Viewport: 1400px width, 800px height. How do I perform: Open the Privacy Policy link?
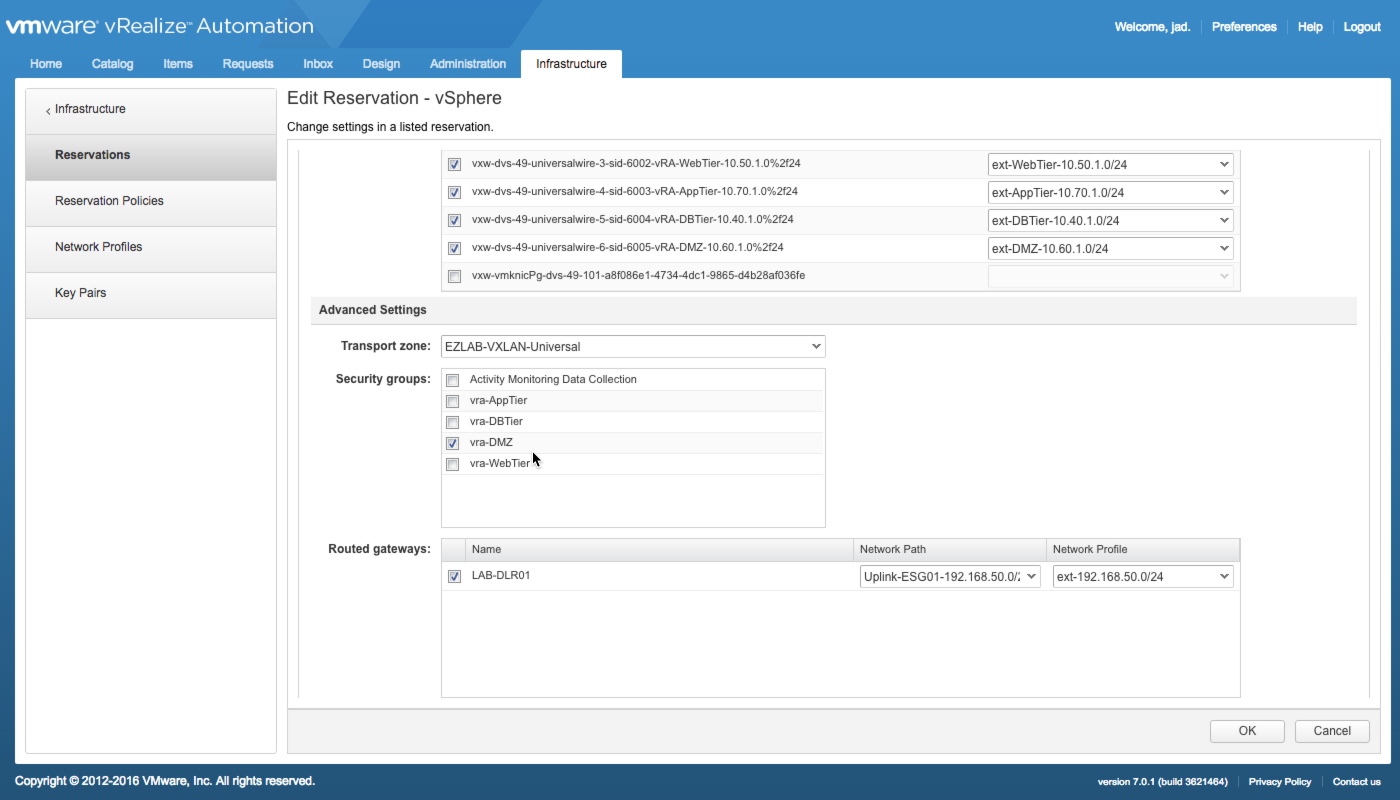point(1280,782)
